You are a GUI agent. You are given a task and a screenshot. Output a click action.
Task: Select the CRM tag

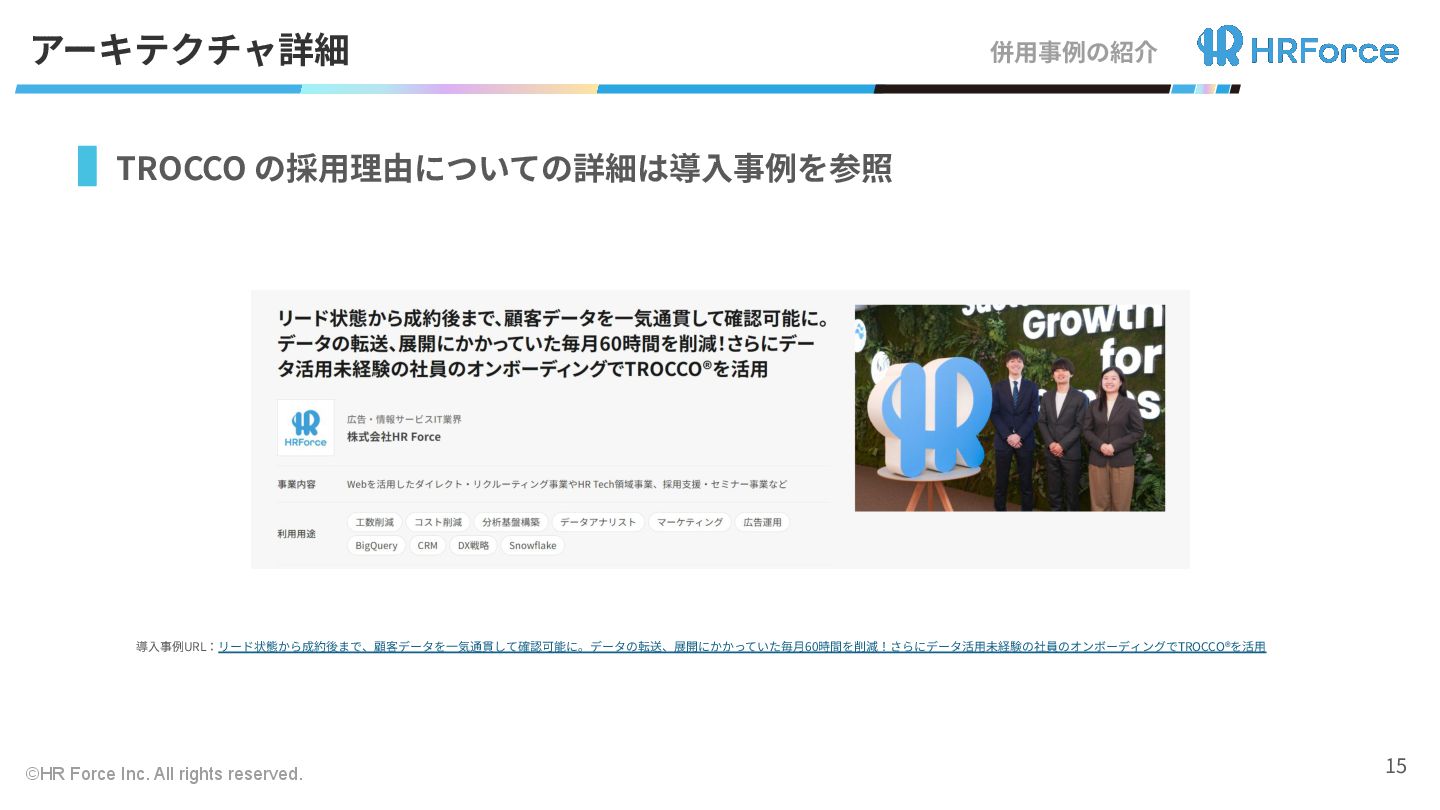(x=427, y=546)
